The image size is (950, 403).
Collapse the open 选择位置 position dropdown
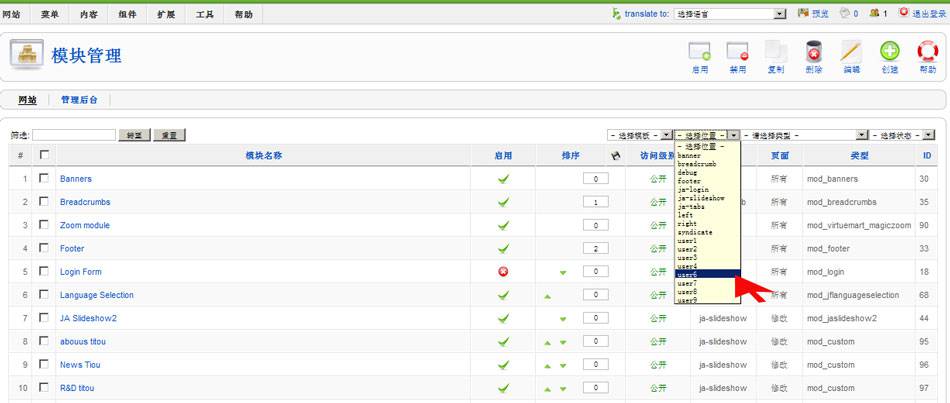(707, 135)
